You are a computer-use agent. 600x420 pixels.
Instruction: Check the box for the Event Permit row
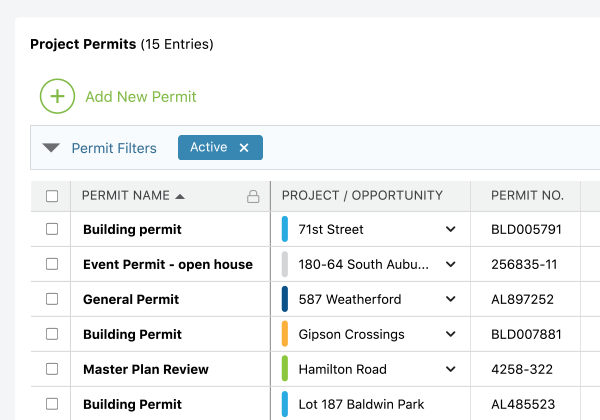[52, 264]
